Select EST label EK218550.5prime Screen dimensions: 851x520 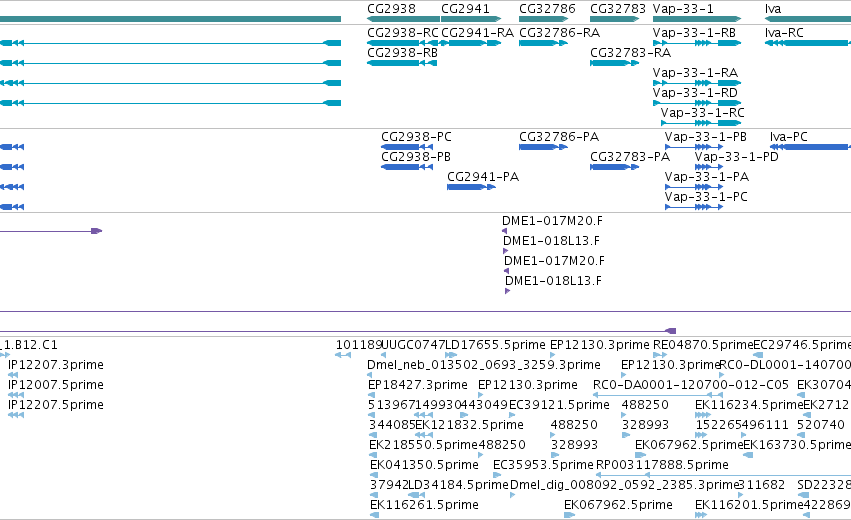tap(423, 445)
